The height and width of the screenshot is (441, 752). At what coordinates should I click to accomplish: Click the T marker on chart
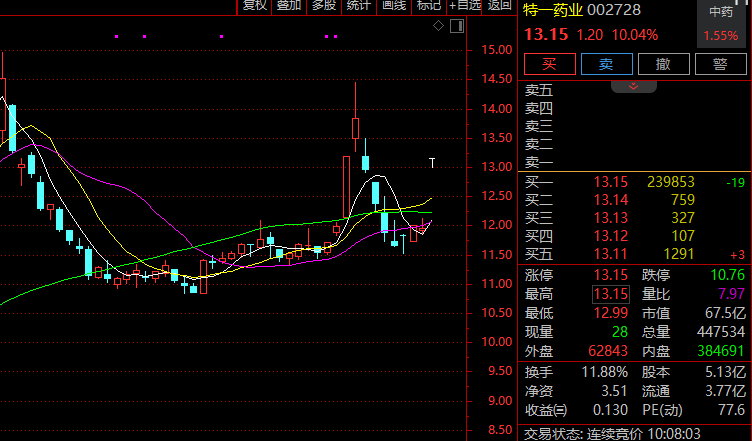(x=432, y=162)
